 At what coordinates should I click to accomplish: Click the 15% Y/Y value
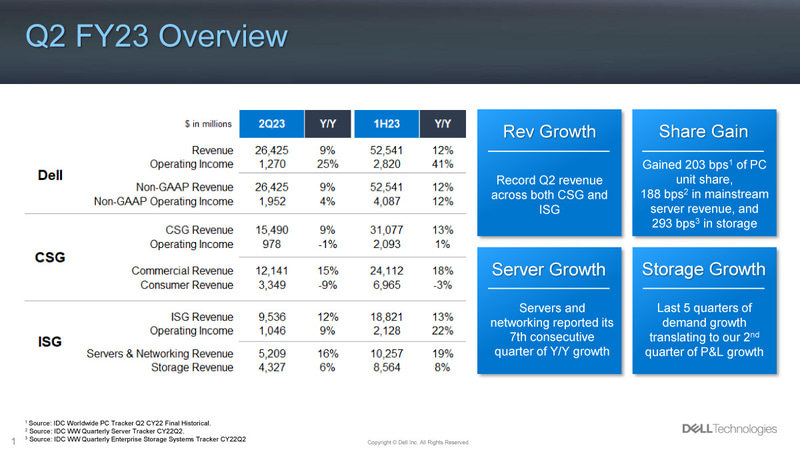click(x=328, y=271)
